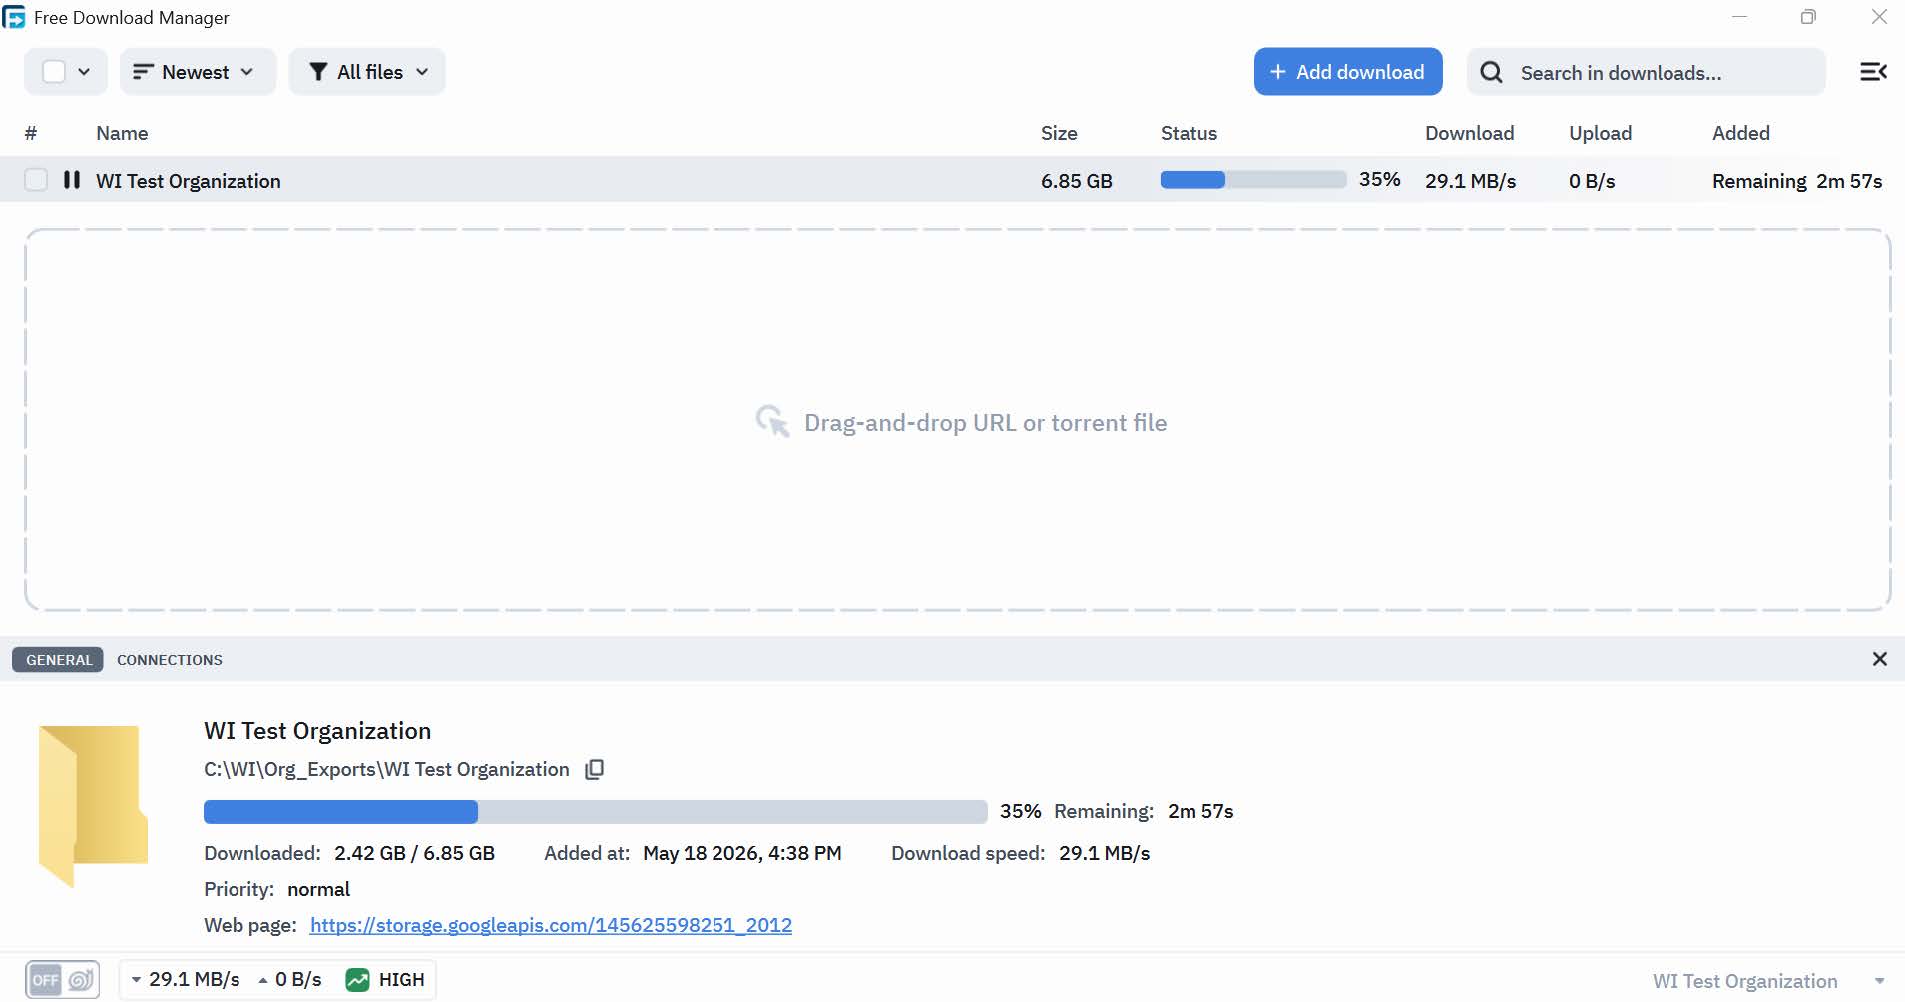This screenshot has height=1002, width=1905.
Task: Expand the select-all checkbox dropdown arrow
Action: pos(84,72)
